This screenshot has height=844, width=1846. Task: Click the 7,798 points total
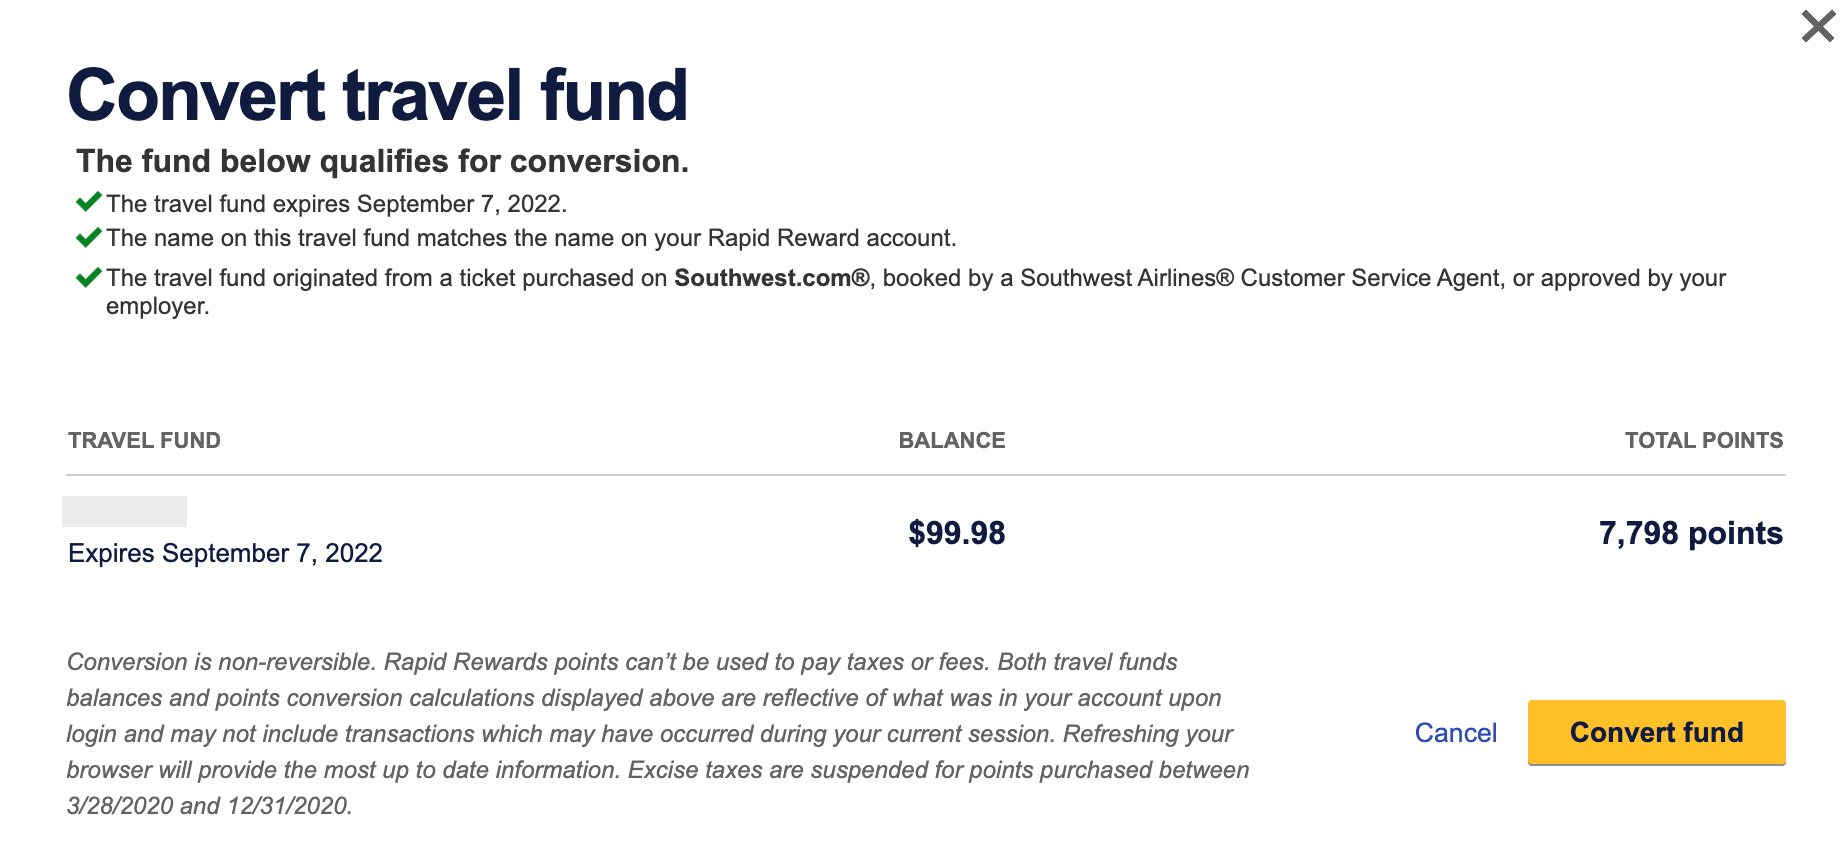coord(1690,533)
